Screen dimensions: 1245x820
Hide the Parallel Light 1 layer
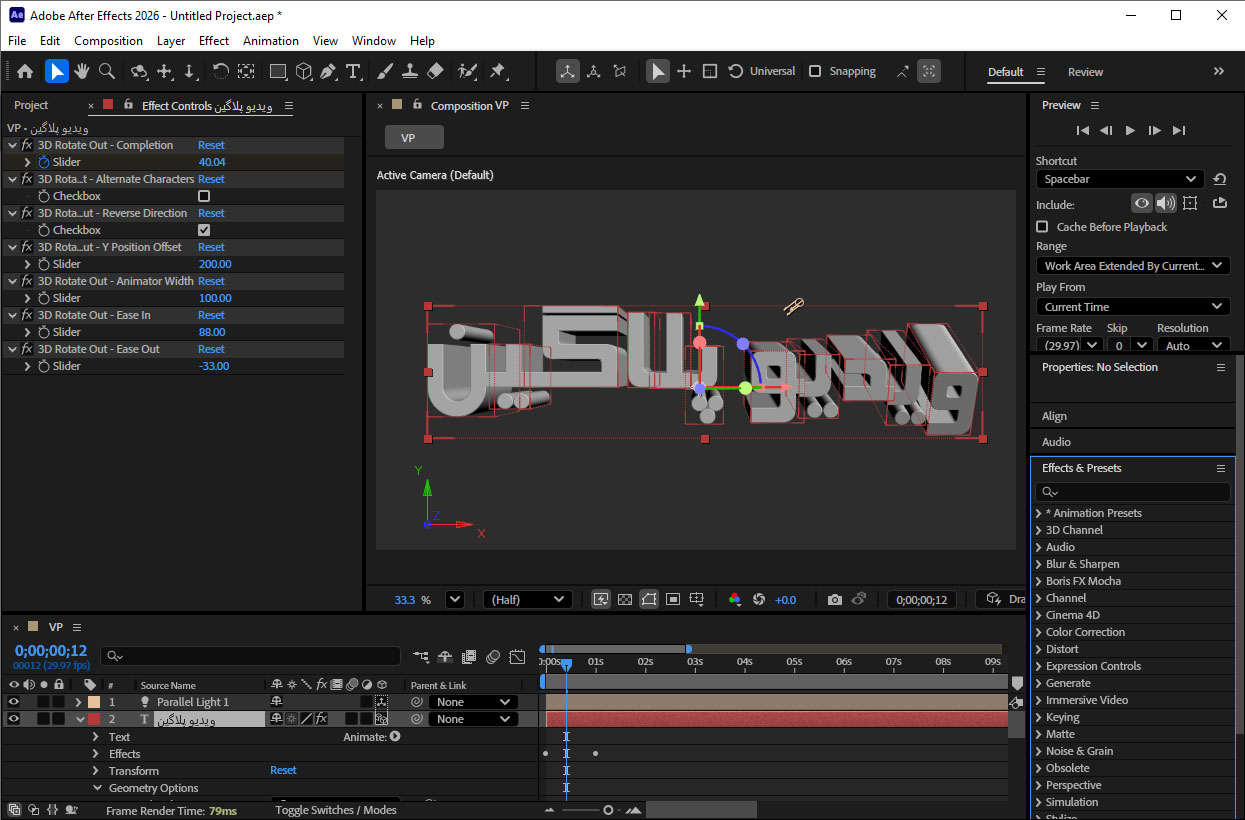tap(14, 702)
